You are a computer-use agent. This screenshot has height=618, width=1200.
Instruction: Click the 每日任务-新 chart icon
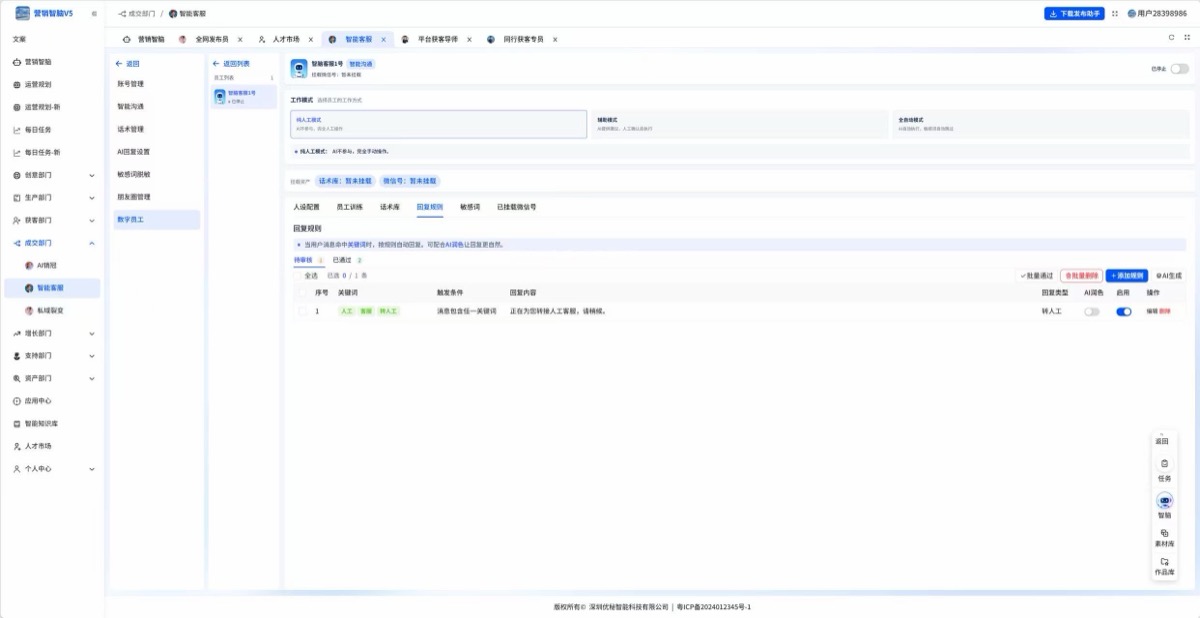16,153
